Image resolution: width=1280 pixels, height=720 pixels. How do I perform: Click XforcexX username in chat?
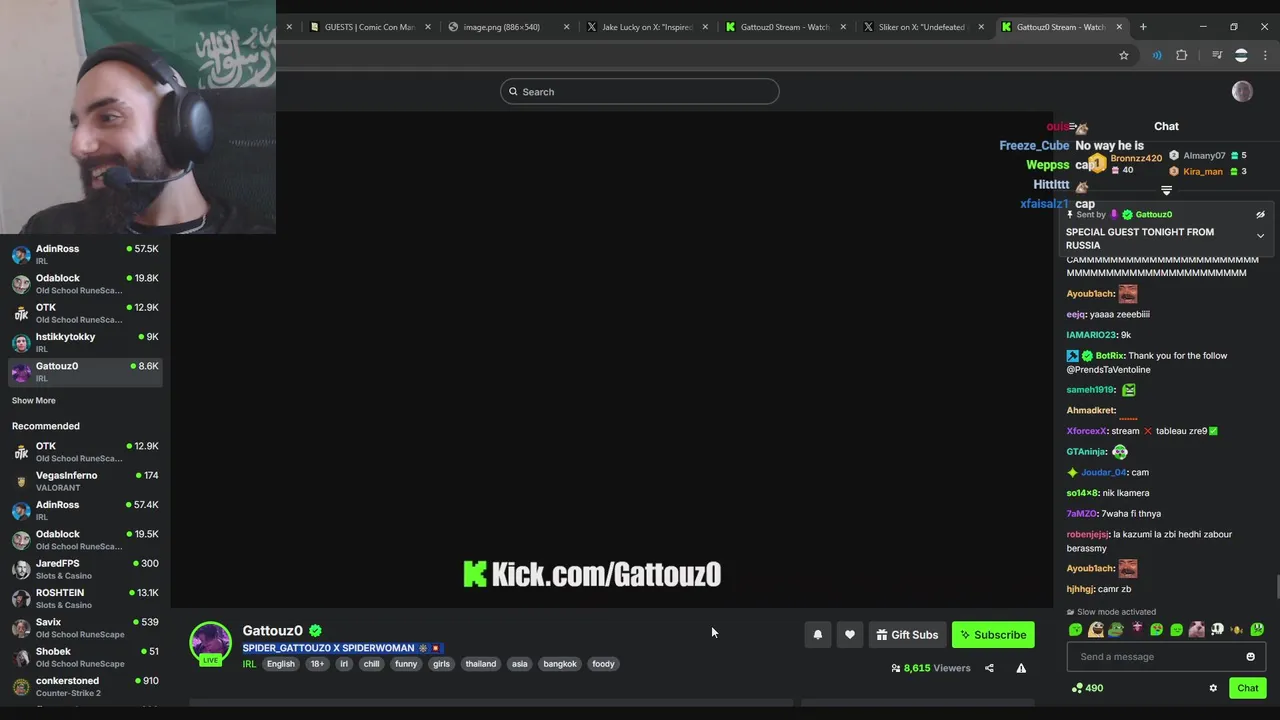[1086, 431]
